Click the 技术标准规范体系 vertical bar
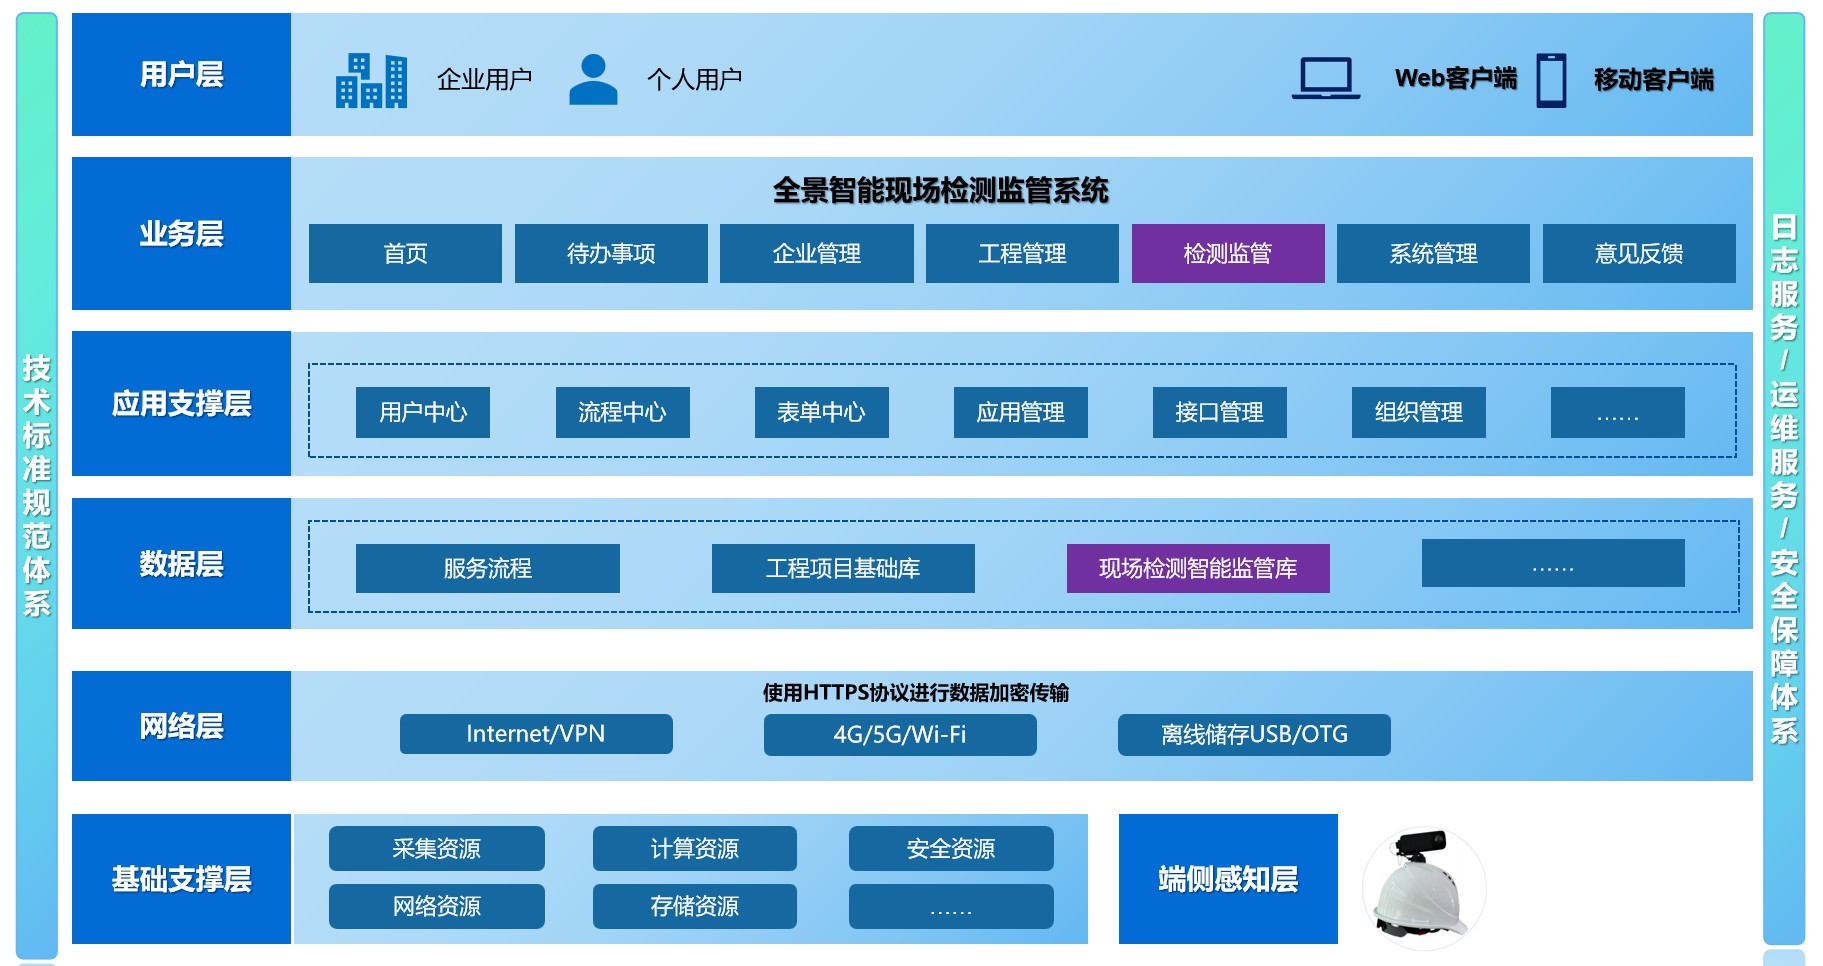This screenshot has height=966, width=1823. point(37,485)
